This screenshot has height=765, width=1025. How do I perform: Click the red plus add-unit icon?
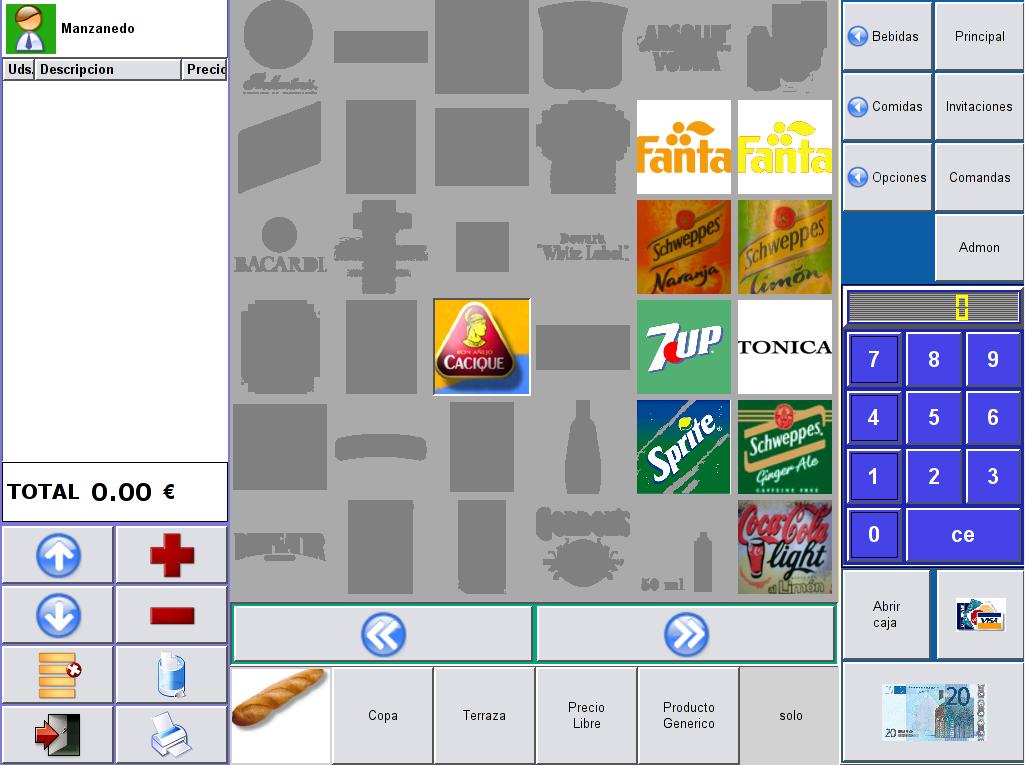click(x=172, y=555)
